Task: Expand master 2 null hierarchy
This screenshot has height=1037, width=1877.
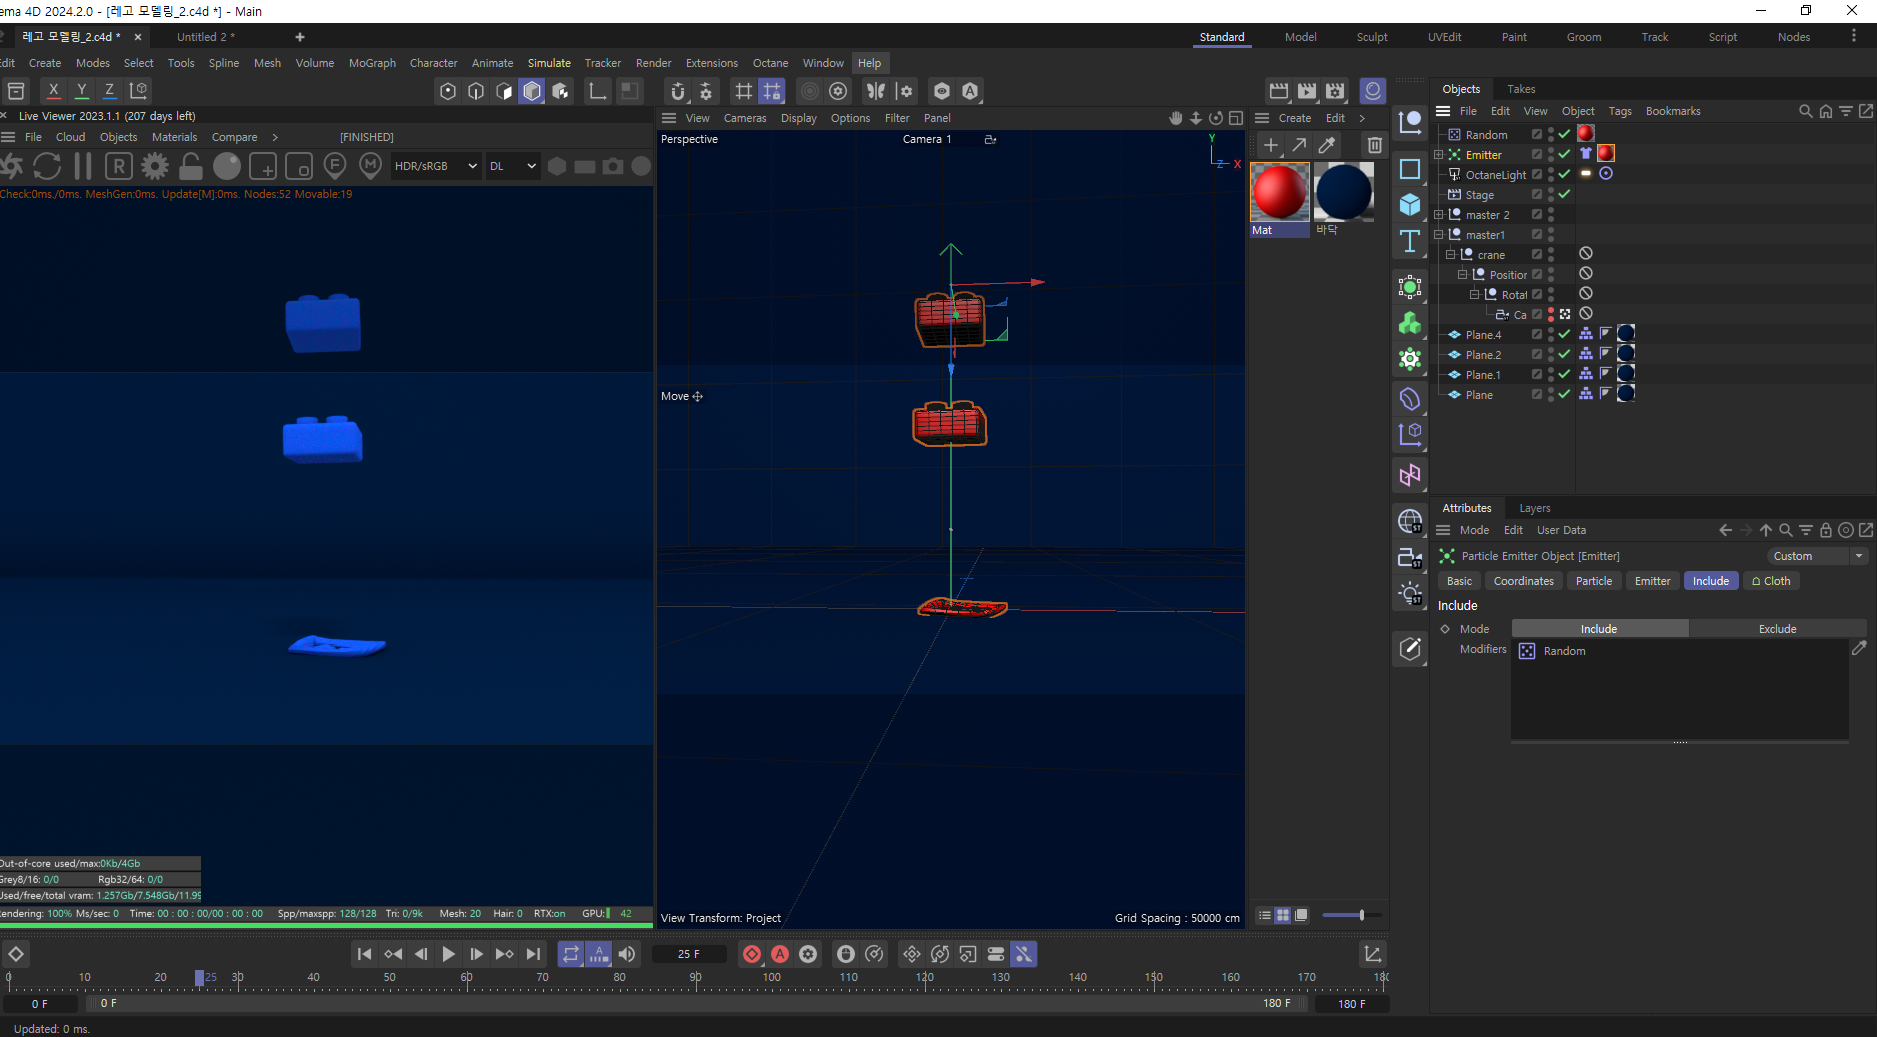Action: click(x=1439, y=215)
